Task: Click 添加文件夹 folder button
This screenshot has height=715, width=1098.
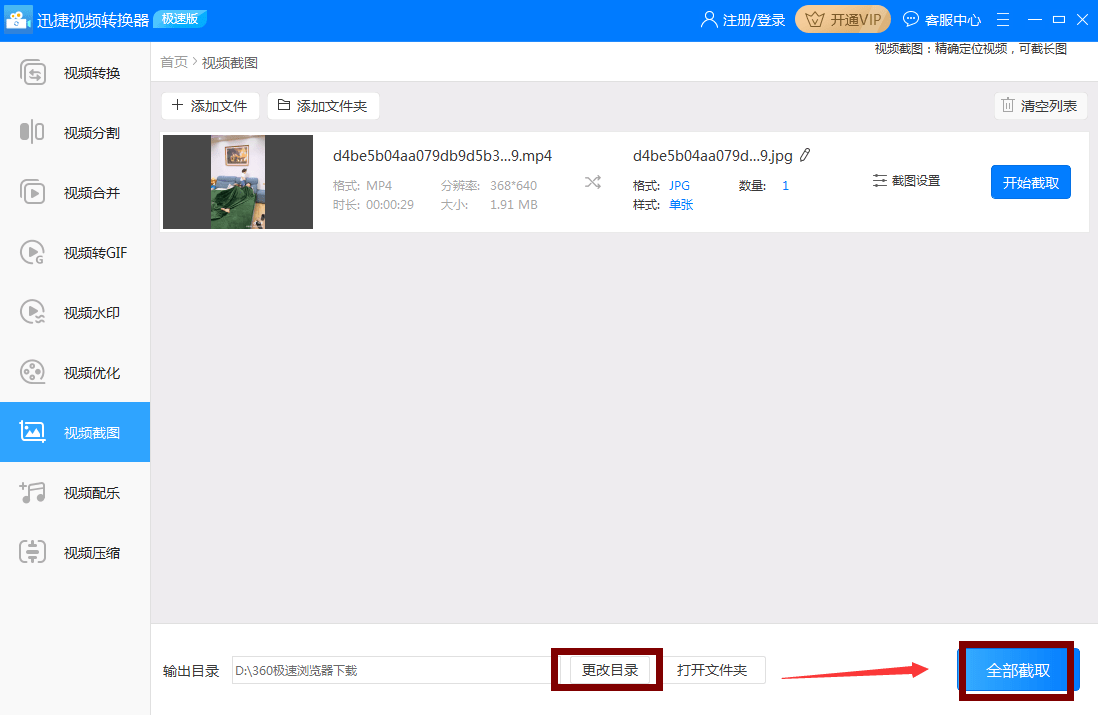Action: pos(323,106)
